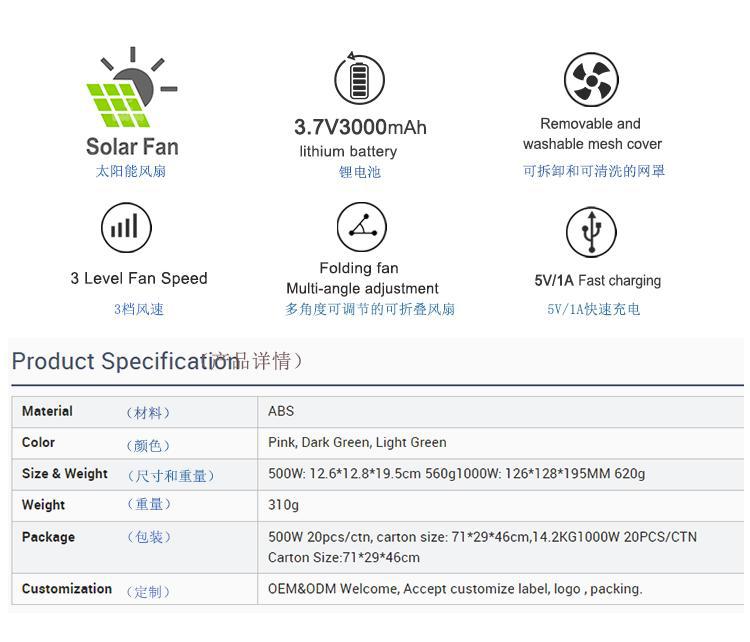Click the Product Specification heading
This screenshot has width=750, height=642.
(125, 362)
